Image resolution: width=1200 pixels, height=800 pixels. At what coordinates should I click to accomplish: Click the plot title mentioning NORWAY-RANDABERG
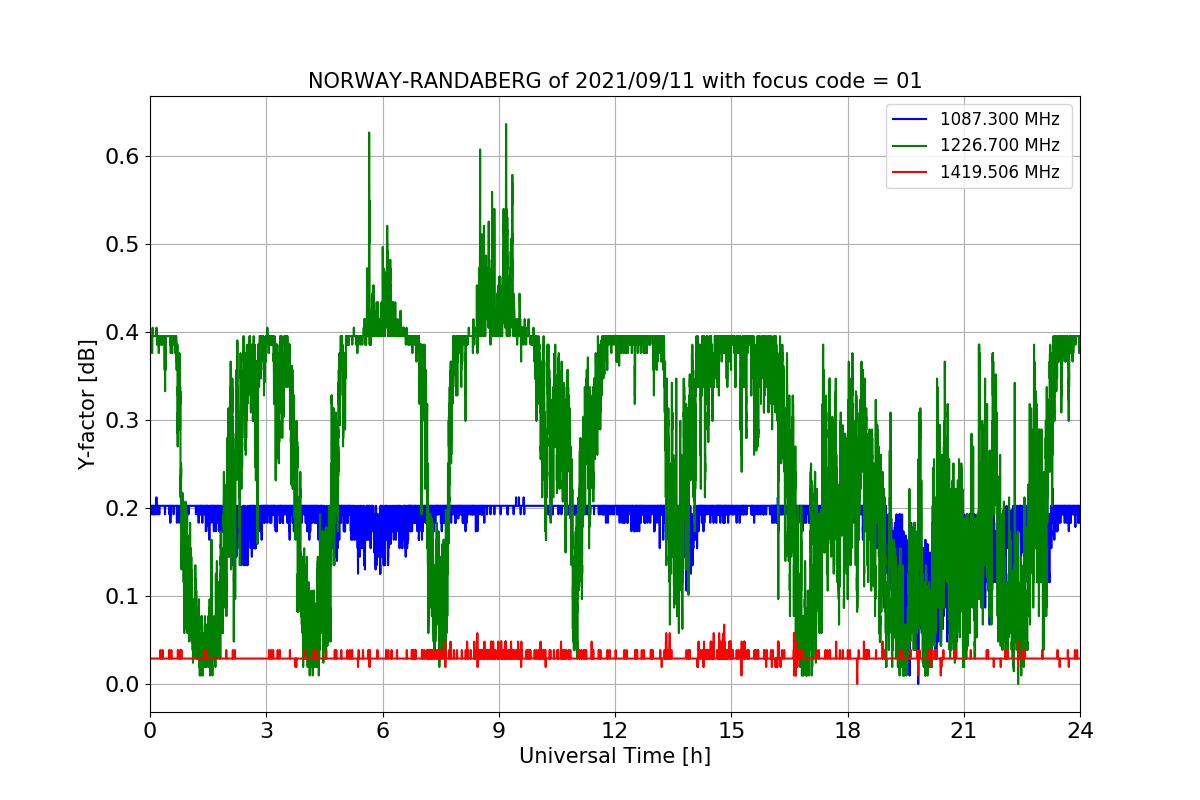pos(615,81)
